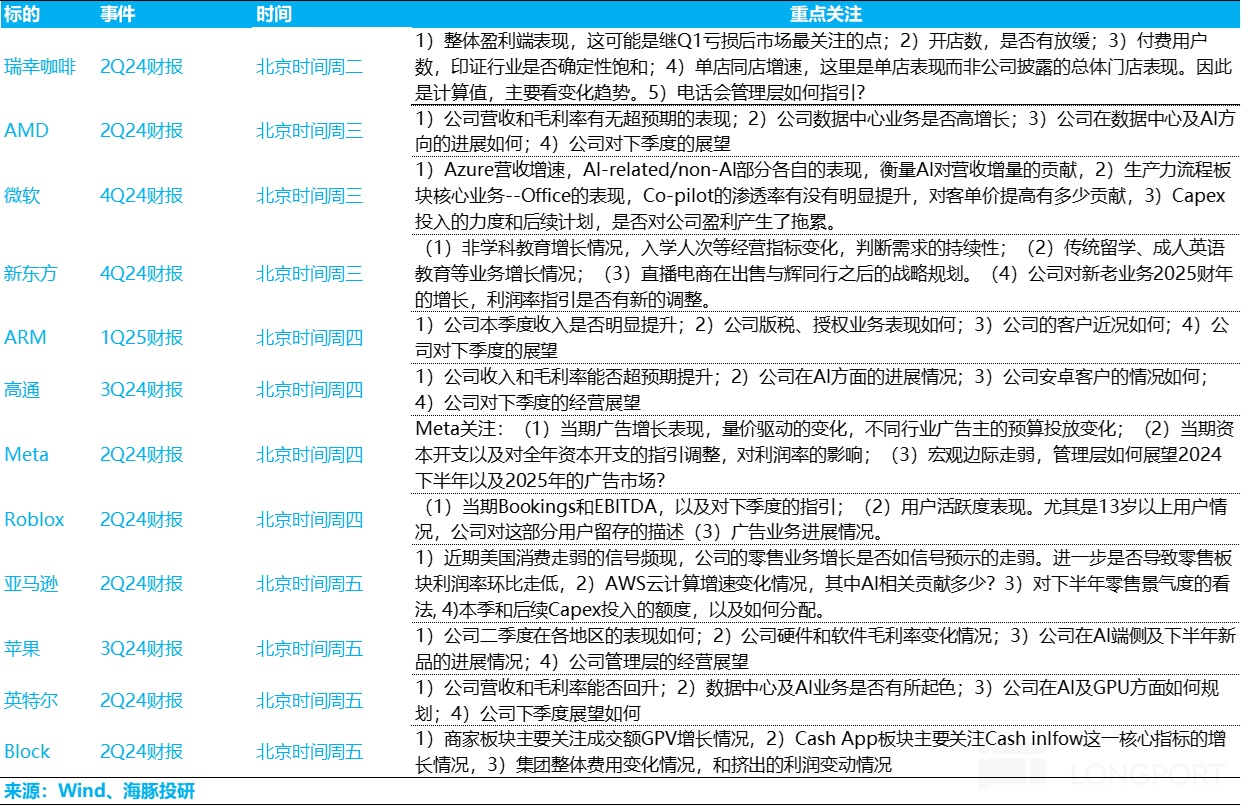Click 2Q24财报 in the Roblox row
This screenshot has width=1241, height=806.
[x=142, y=519]
